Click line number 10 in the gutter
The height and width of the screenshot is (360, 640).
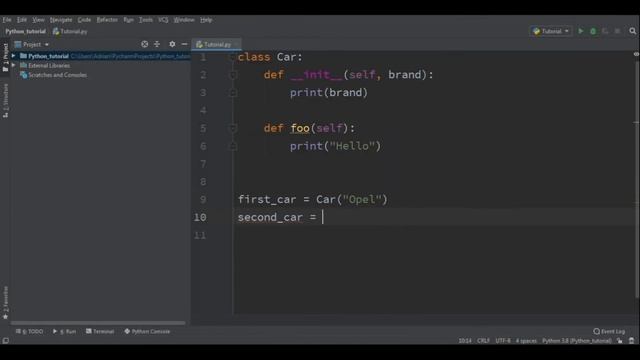click(x=200, y=217)
